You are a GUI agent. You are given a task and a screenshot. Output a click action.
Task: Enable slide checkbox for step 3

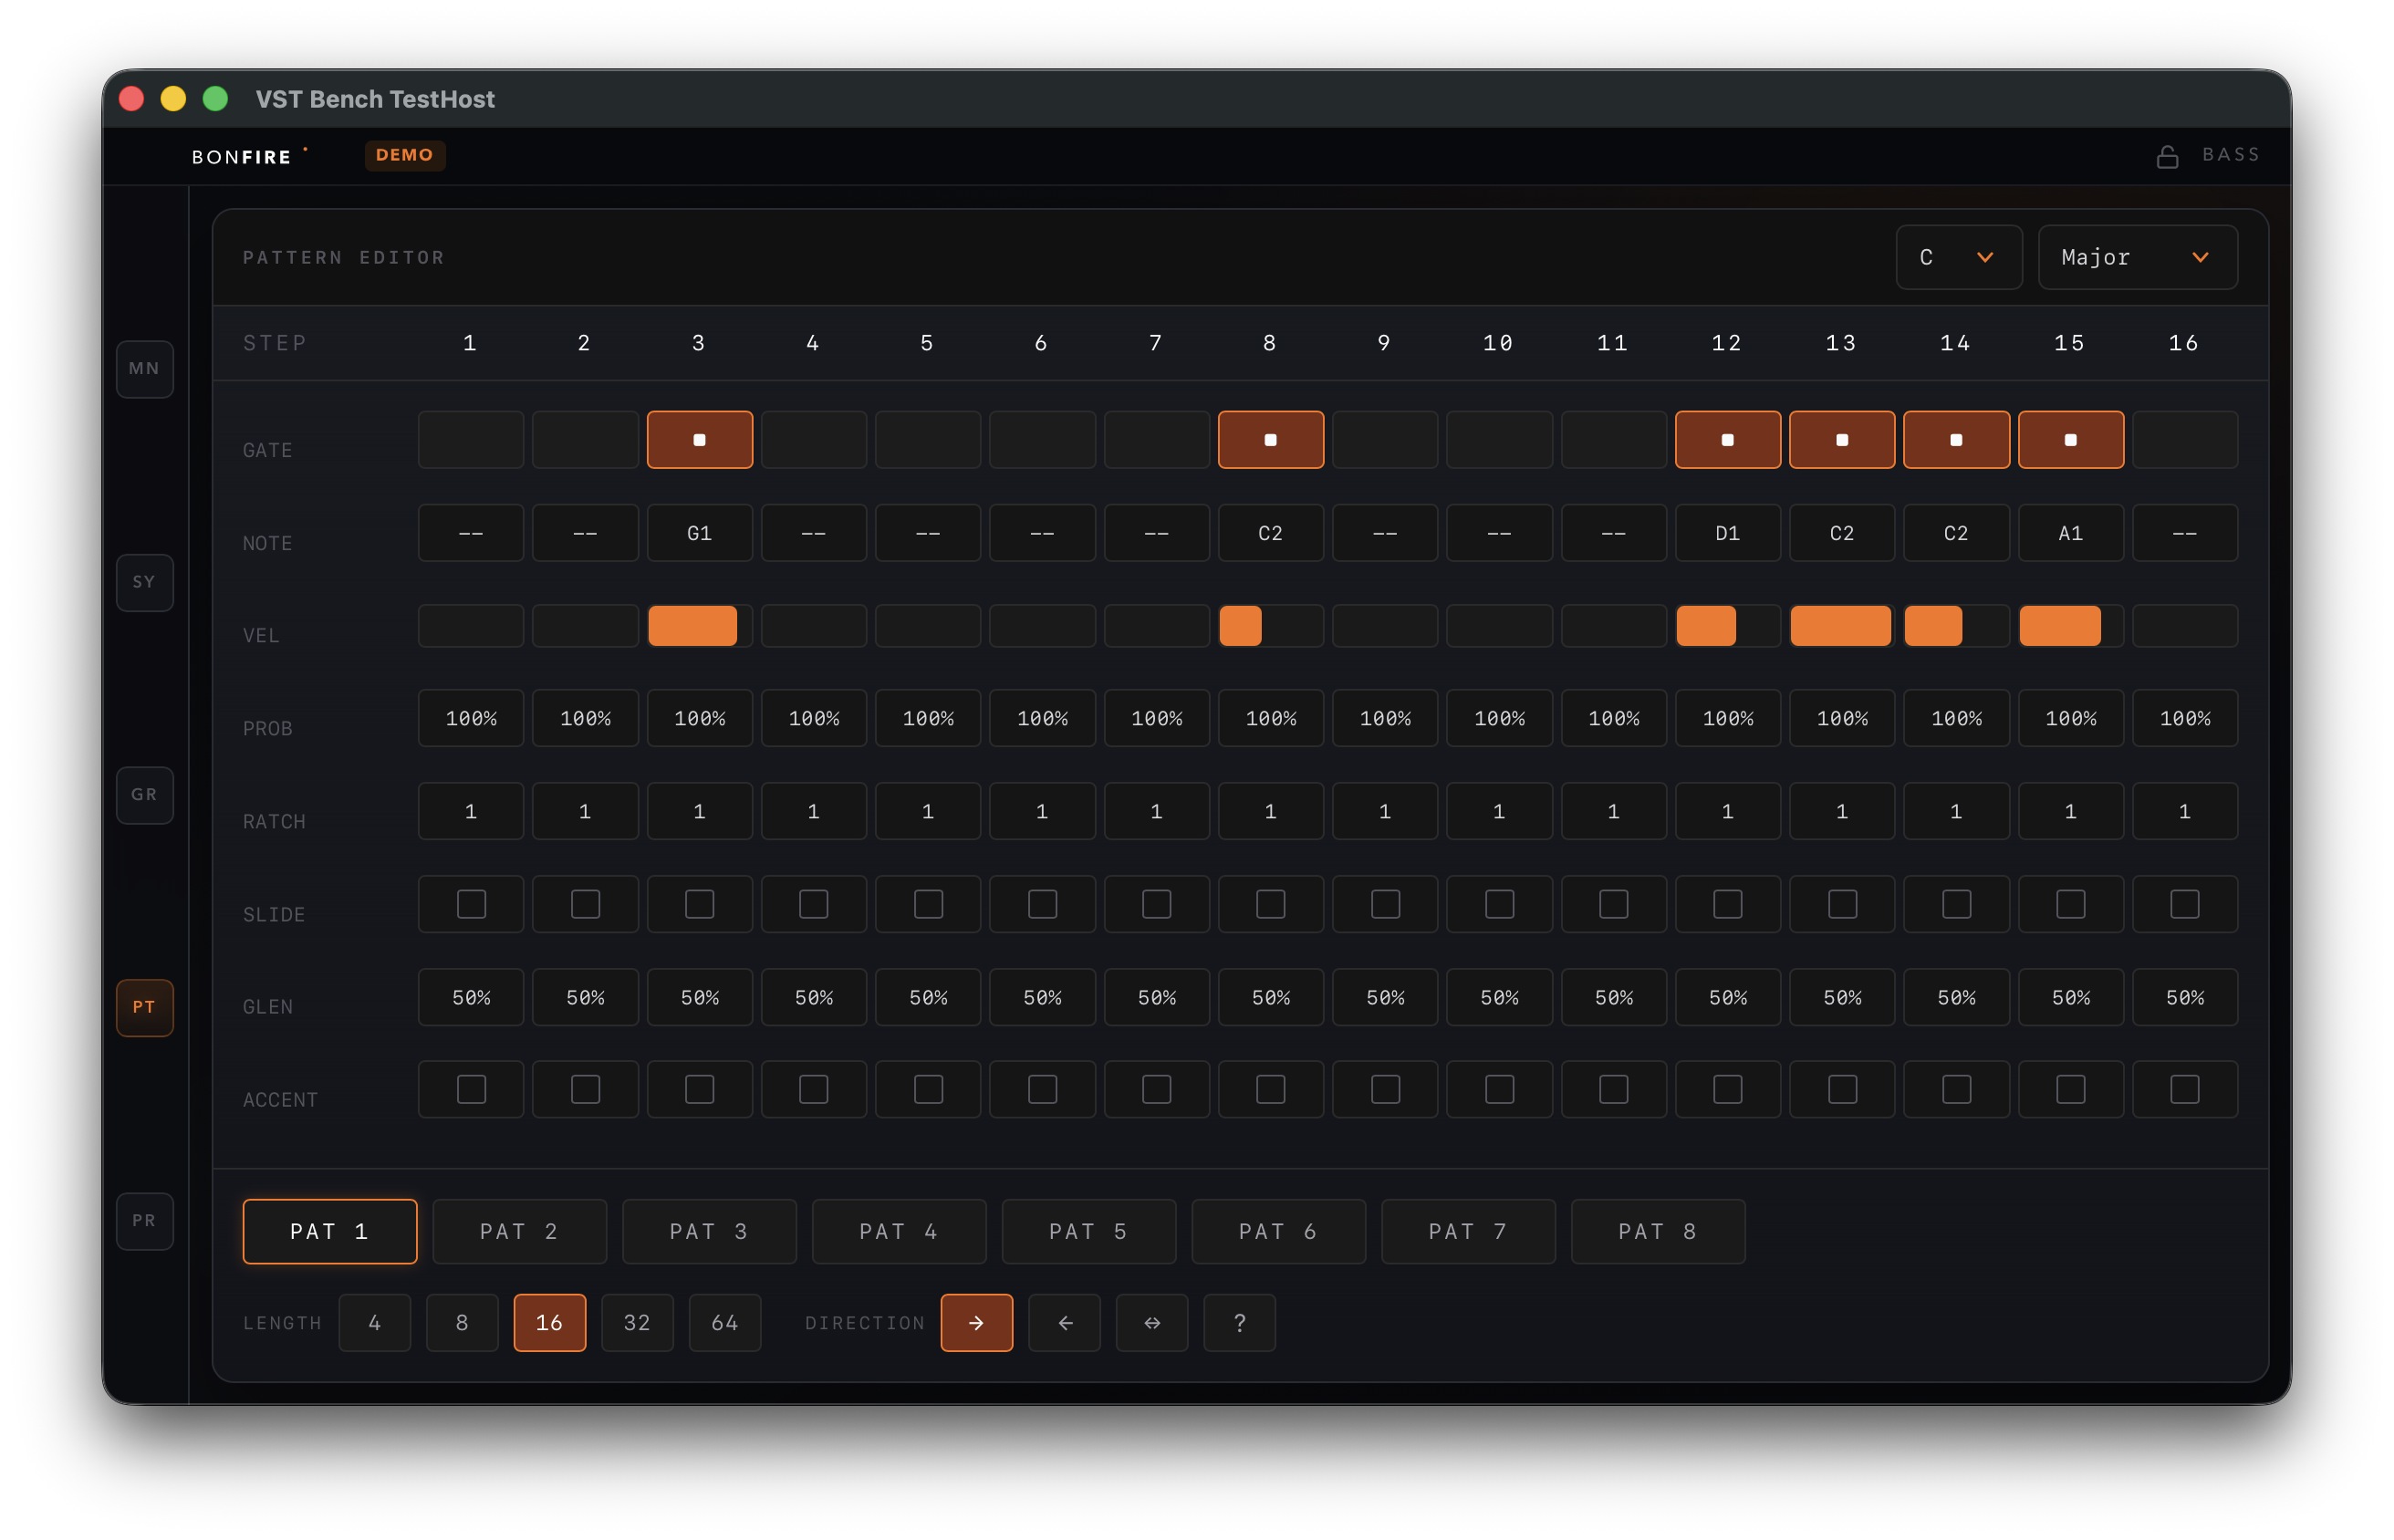coord(699,904)
